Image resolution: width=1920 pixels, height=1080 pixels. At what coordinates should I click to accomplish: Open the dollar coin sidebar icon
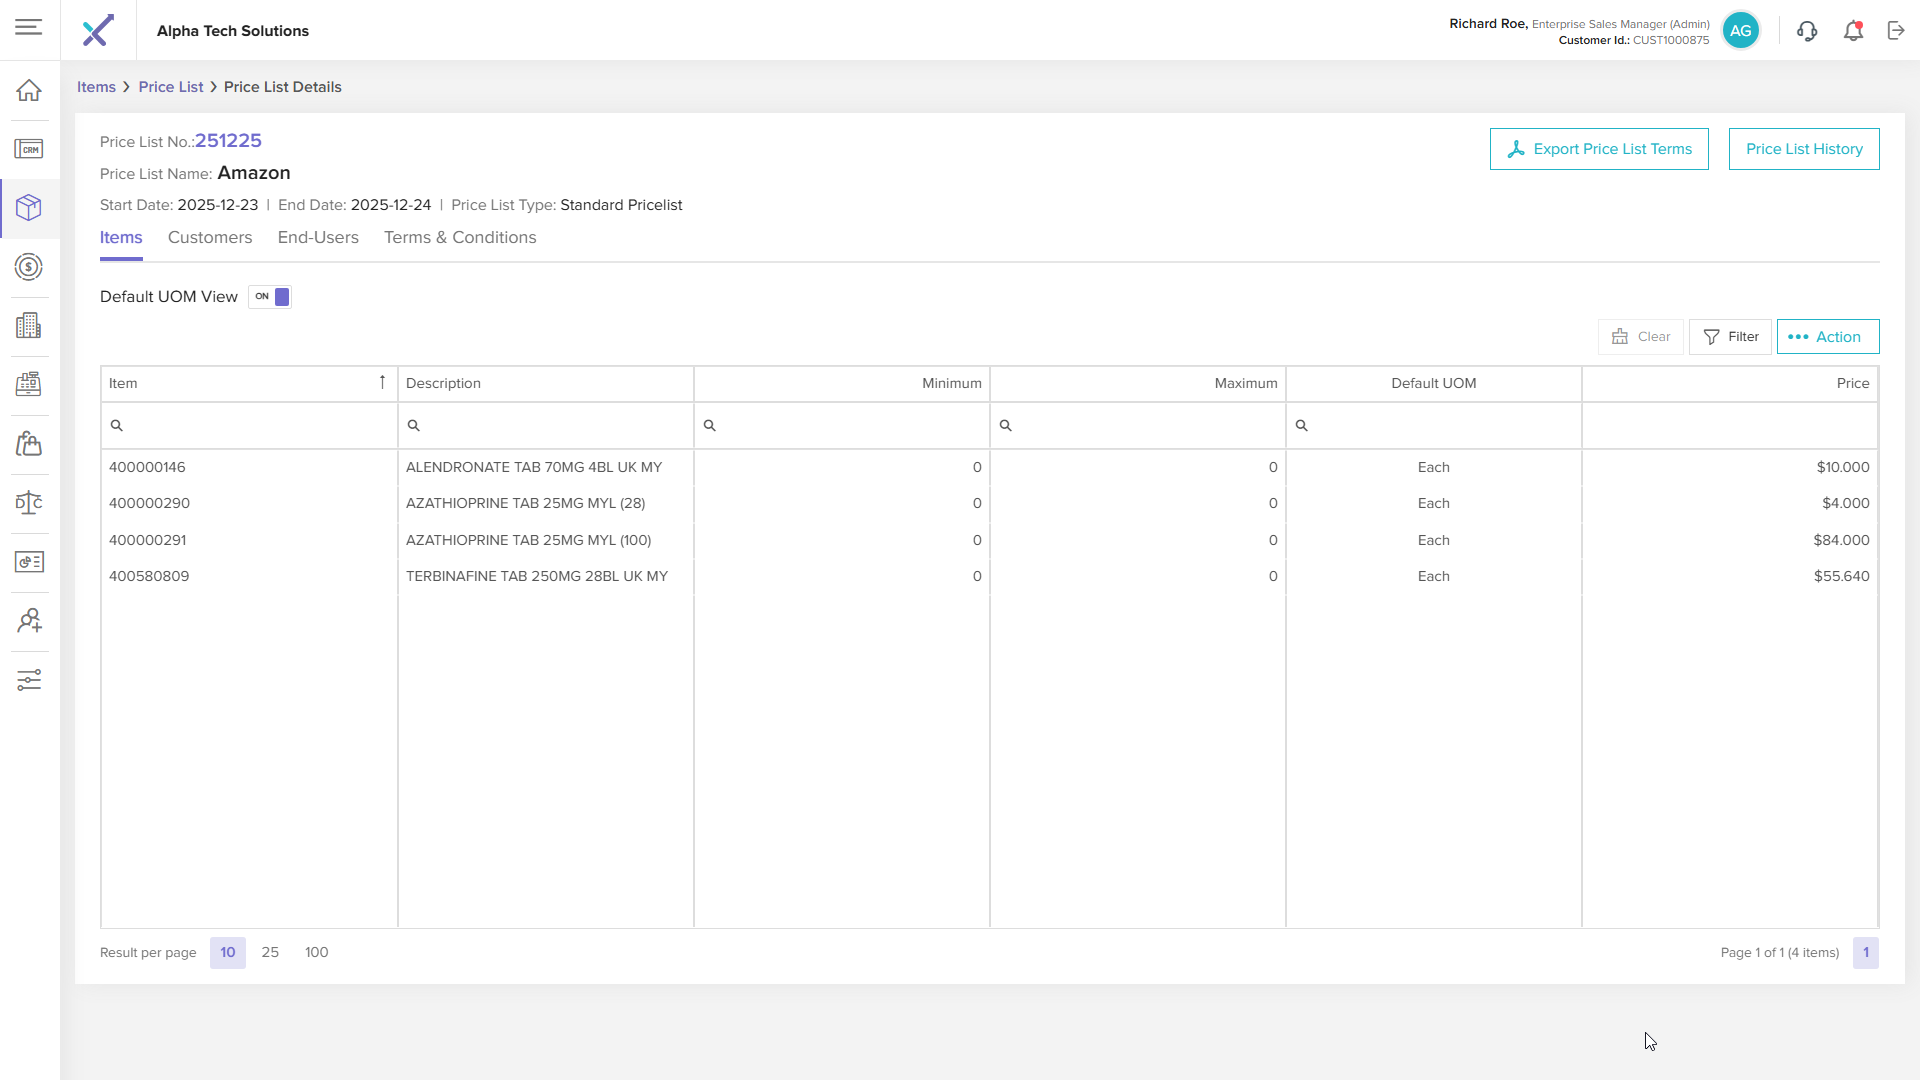pos(29,267)
